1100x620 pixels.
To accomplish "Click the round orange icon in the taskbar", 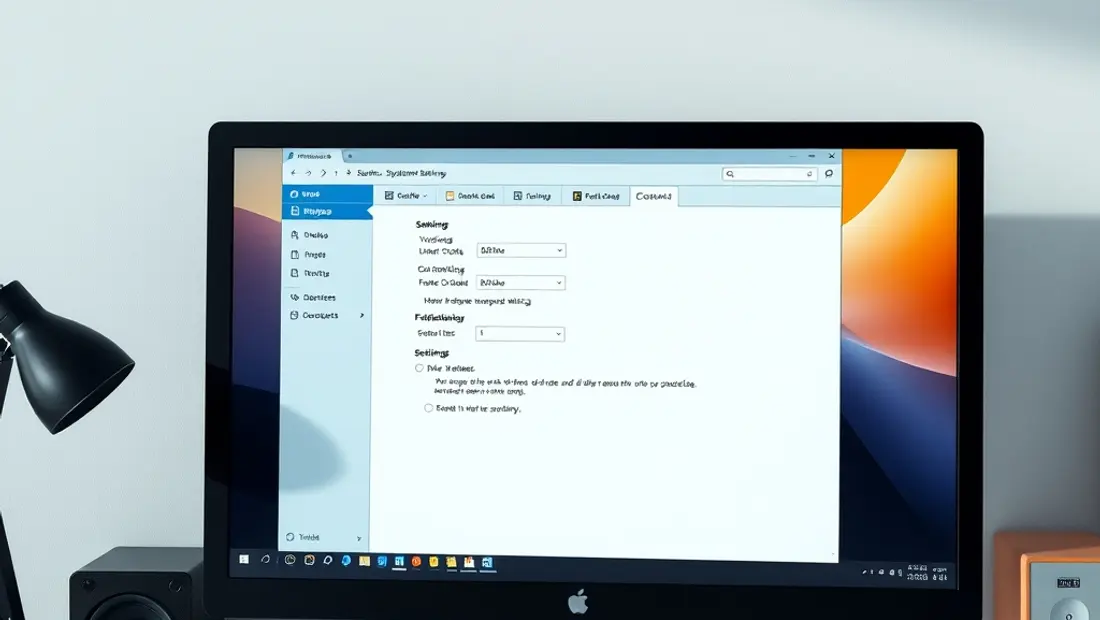I will (x=416, y=561).
